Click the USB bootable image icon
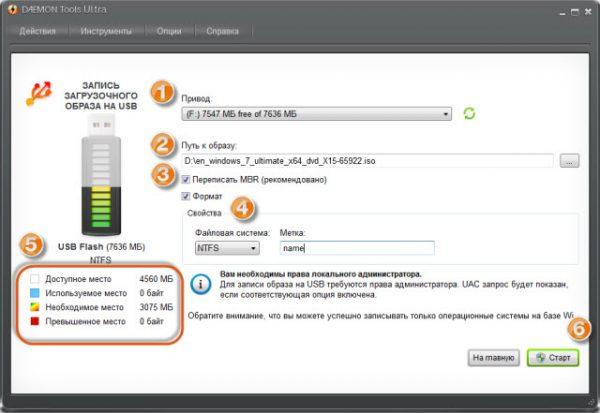The width and height of the screenshot is (600, 413). tap(39, 93)
